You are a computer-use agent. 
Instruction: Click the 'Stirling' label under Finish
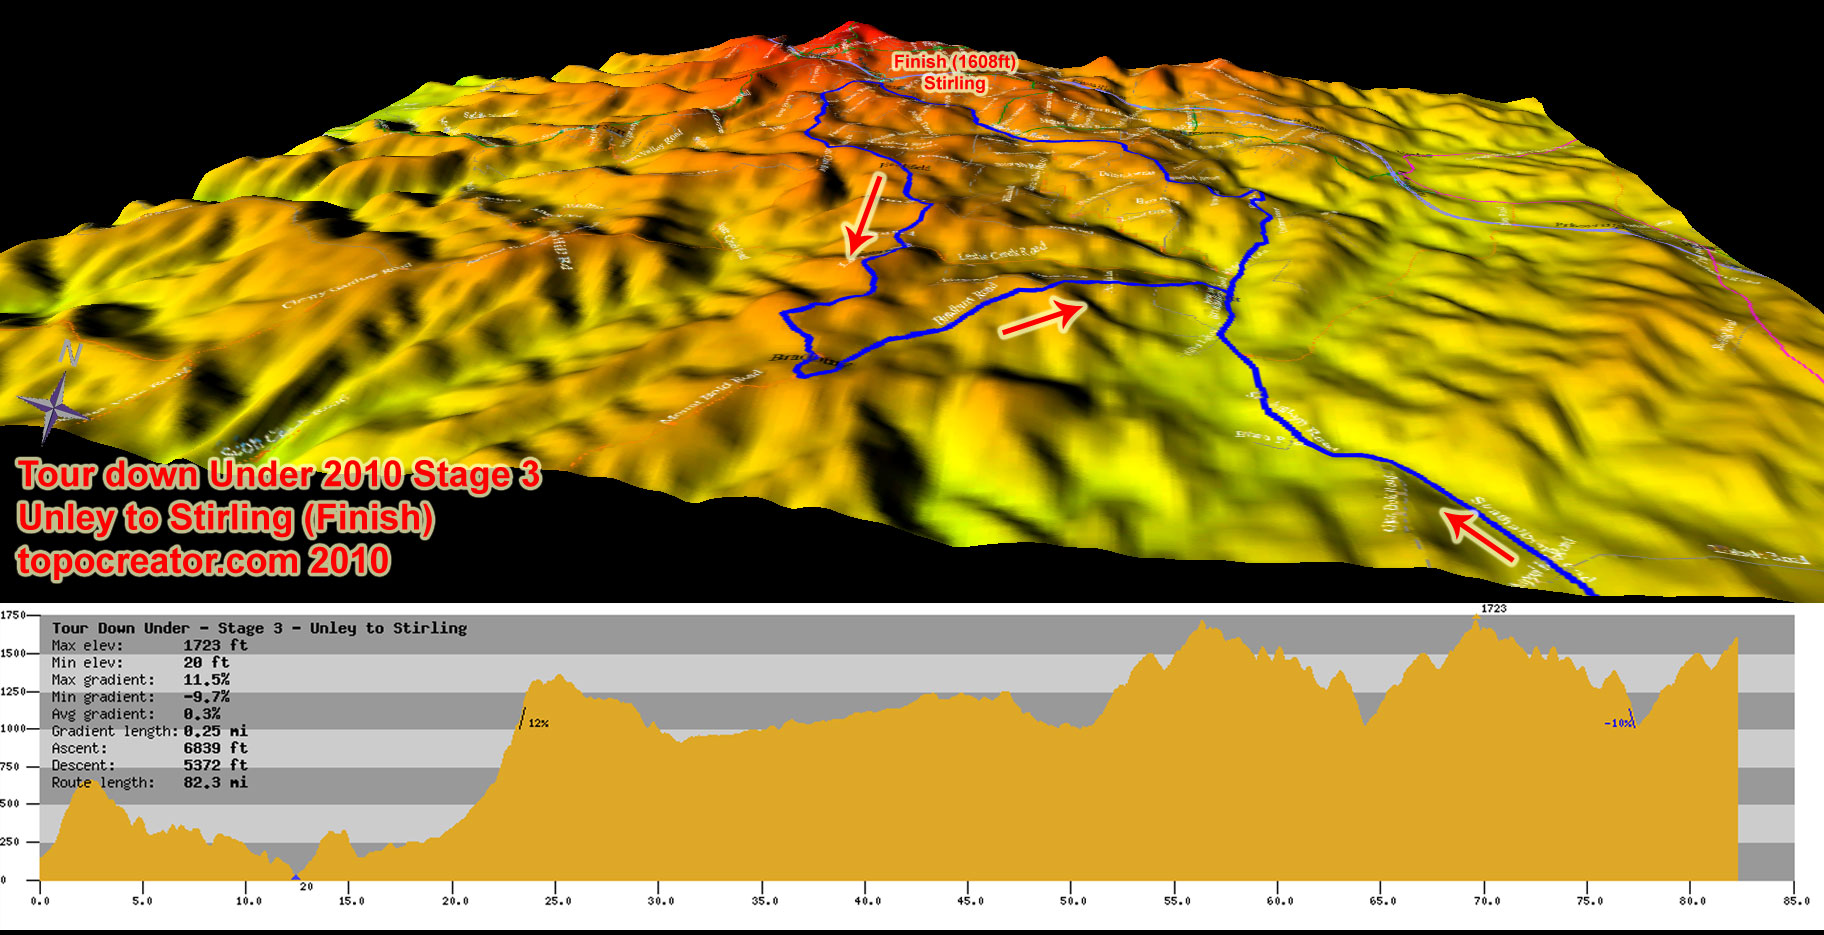954,83
